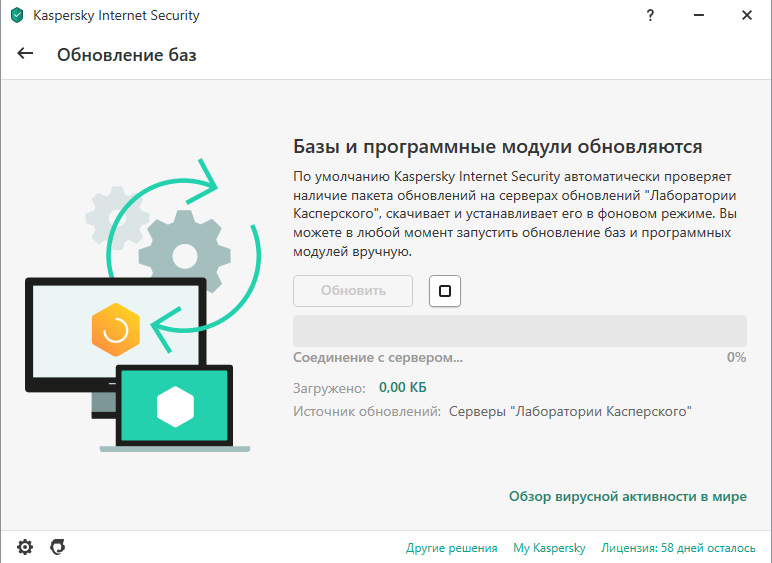Click the Лицензия: 58 дней осталось link

pos(678,548)
